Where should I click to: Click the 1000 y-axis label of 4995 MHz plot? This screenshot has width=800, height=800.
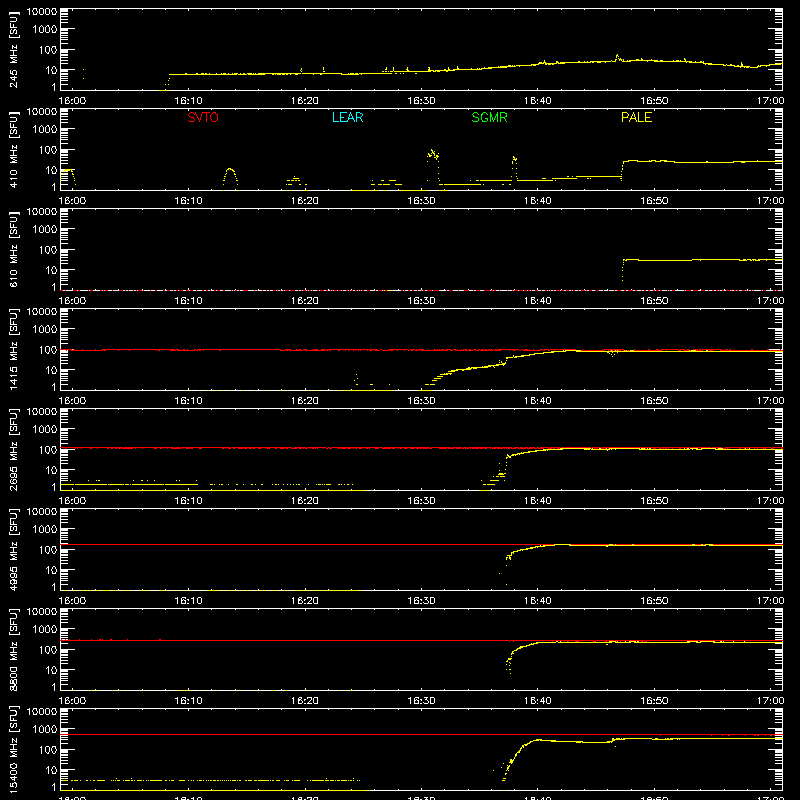click(45, 530)
